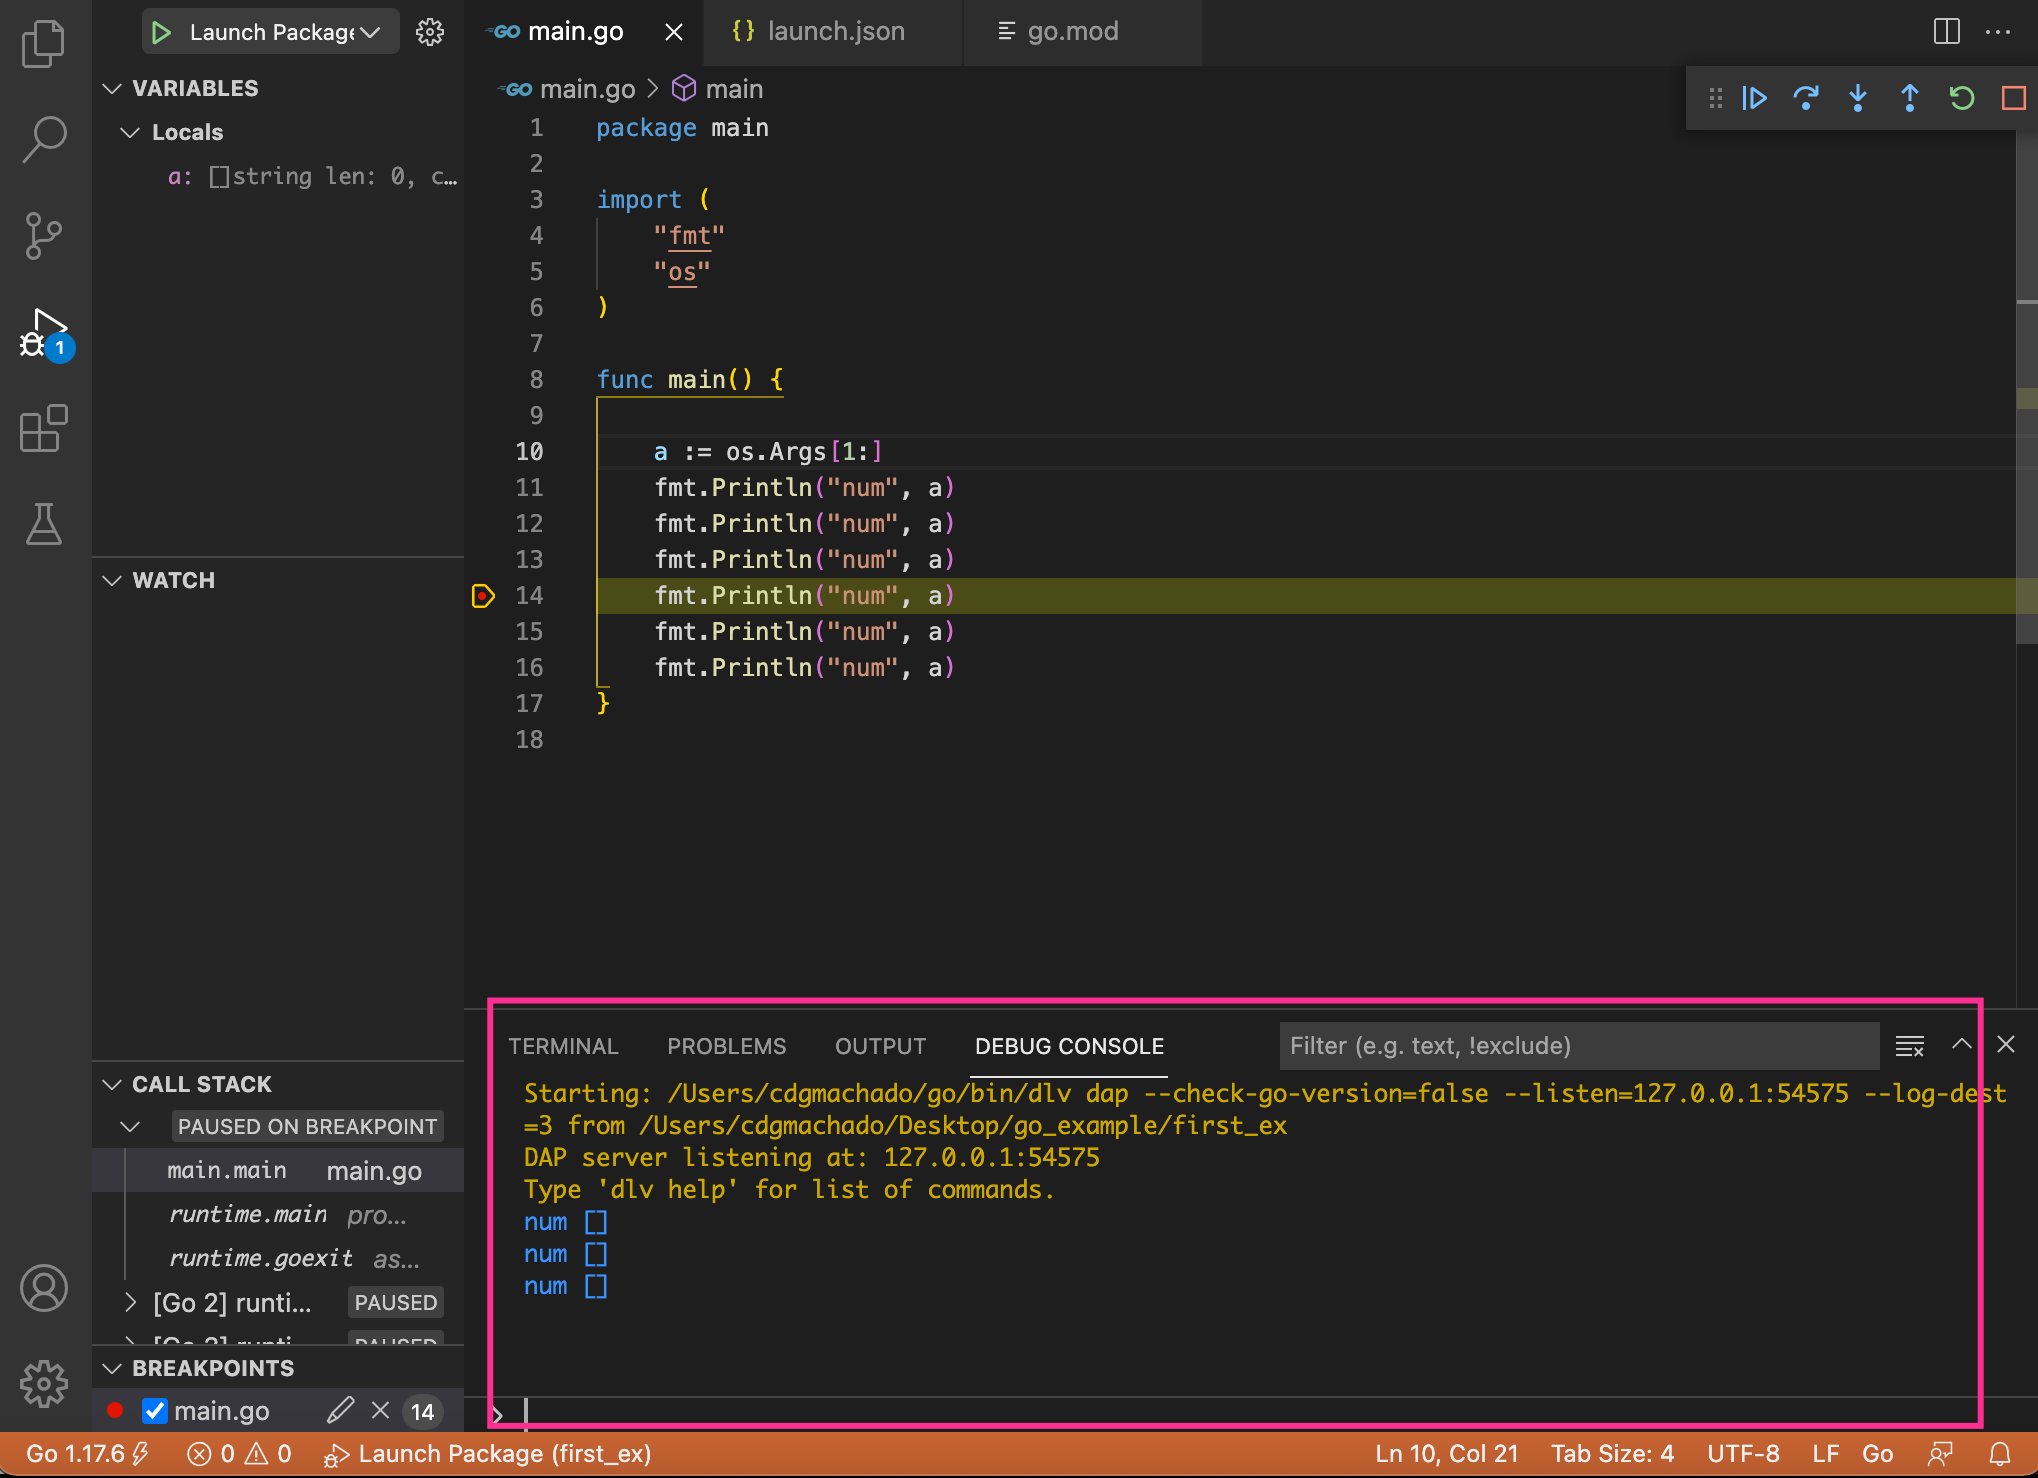The height and width of the screenshot is (1478, 2038).
Task: Collapse the WATCH section
Action: coord(112,581)
